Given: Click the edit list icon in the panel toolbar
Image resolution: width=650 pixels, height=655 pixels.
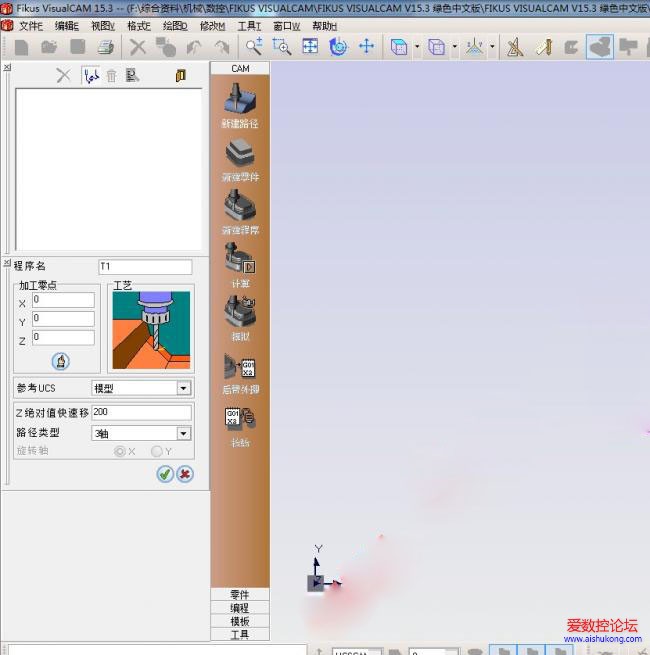Looking at the screenshot, I should click(132, 76).
